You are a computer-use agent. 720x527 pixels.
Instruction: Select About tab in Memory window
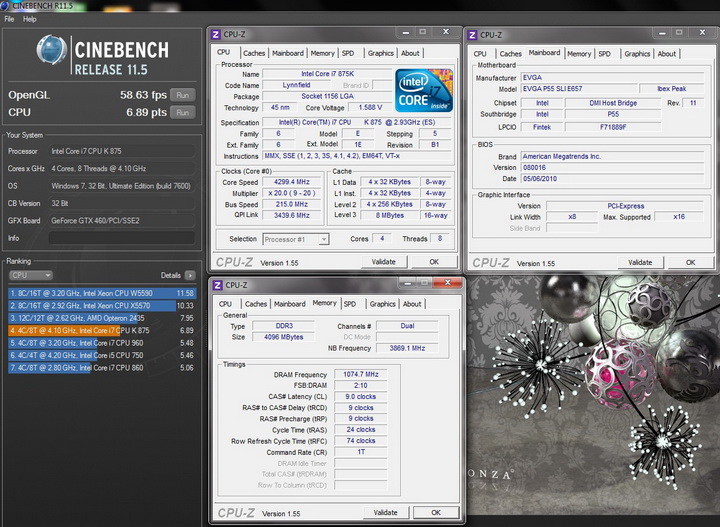[x=412, y=304]
